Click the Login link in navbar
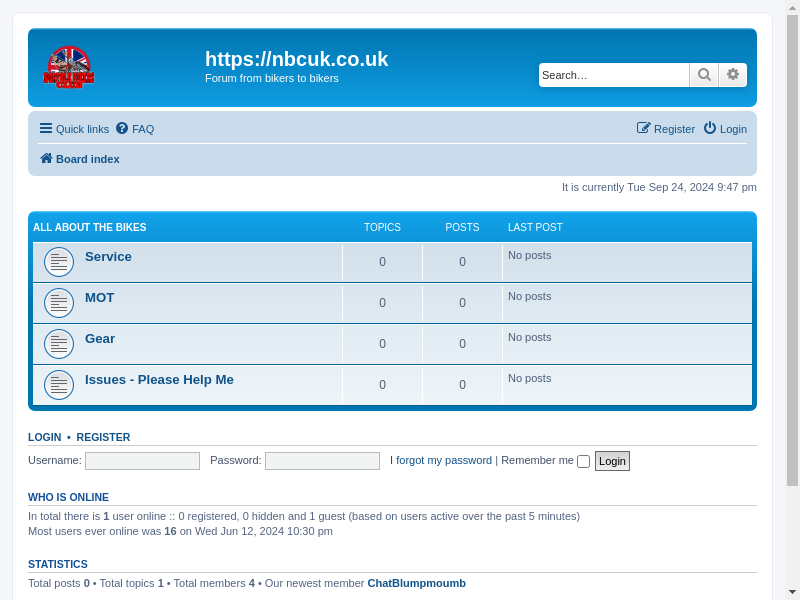This screenshot has width=800, height=600. (725, 129)
